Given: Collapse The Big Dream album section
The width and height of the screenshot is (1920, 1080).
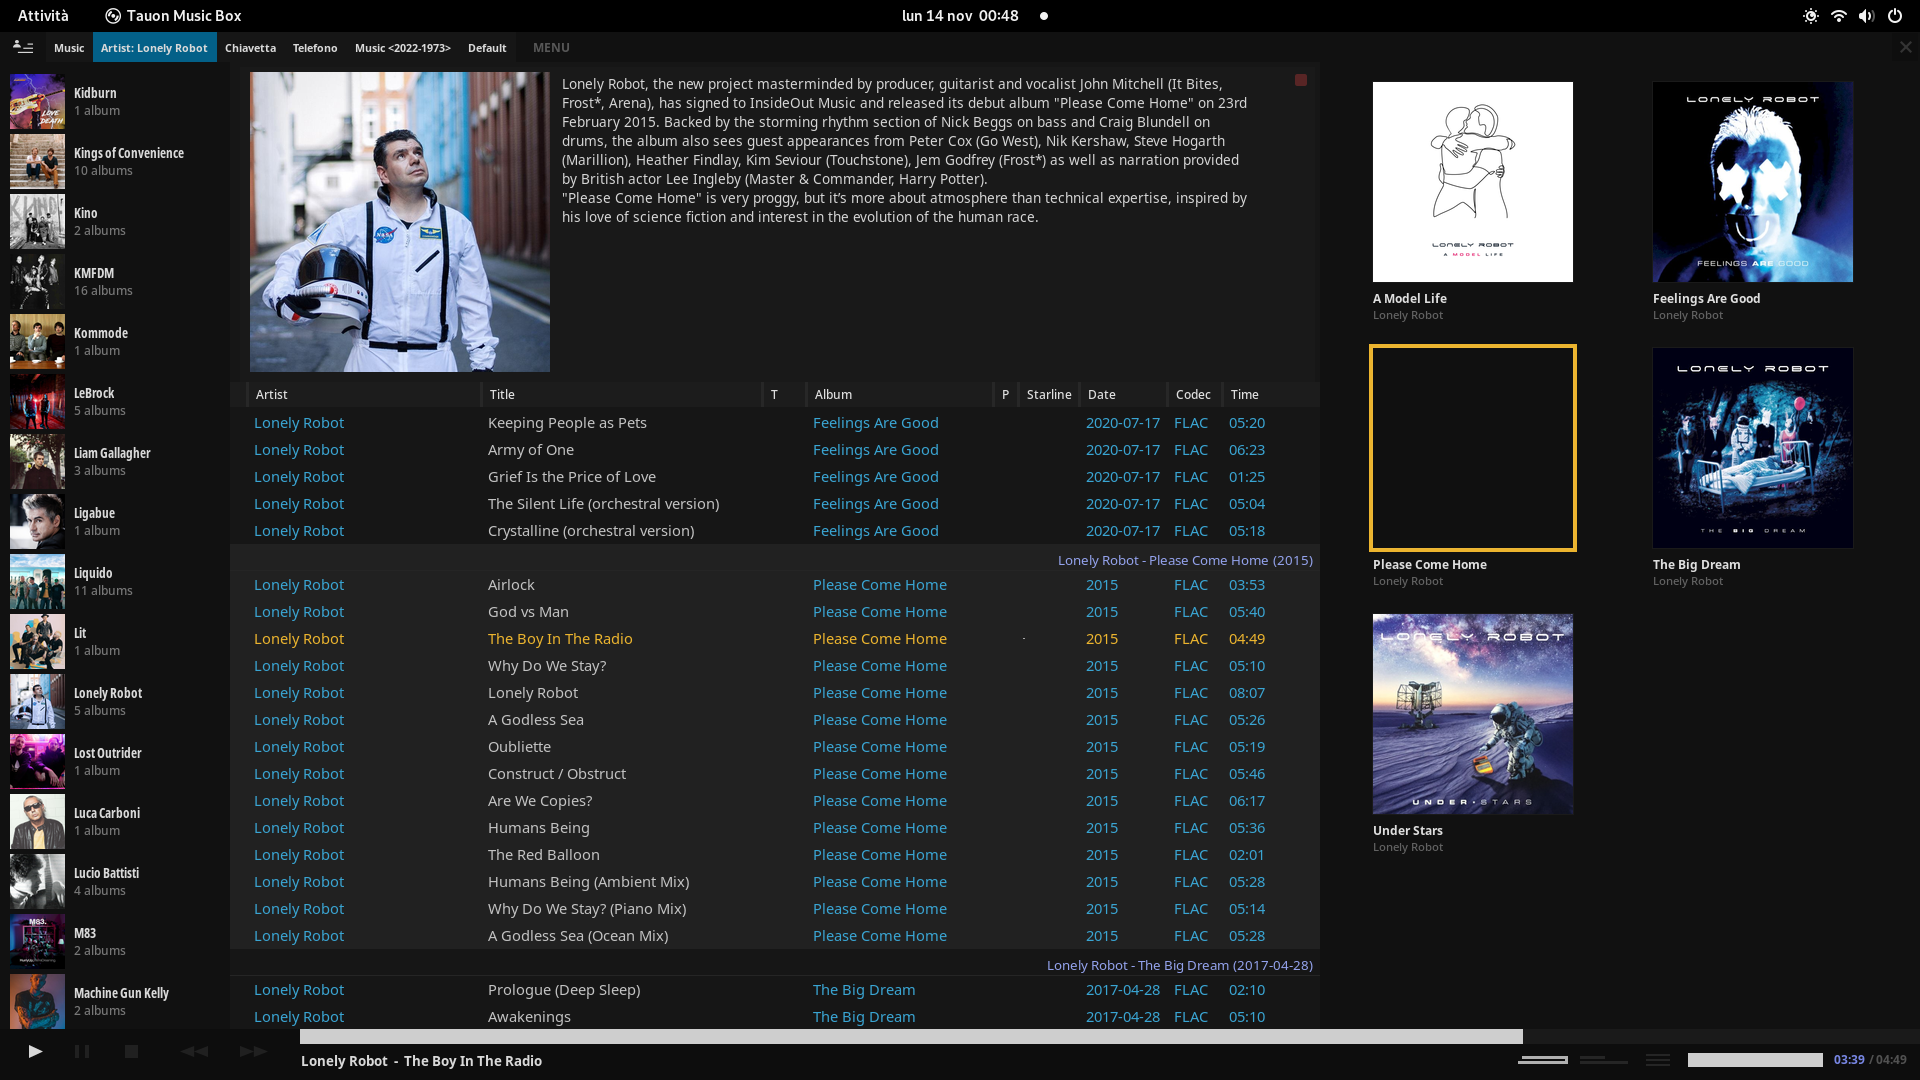Looking at the screenshot, I should (x=1179, y=965).
